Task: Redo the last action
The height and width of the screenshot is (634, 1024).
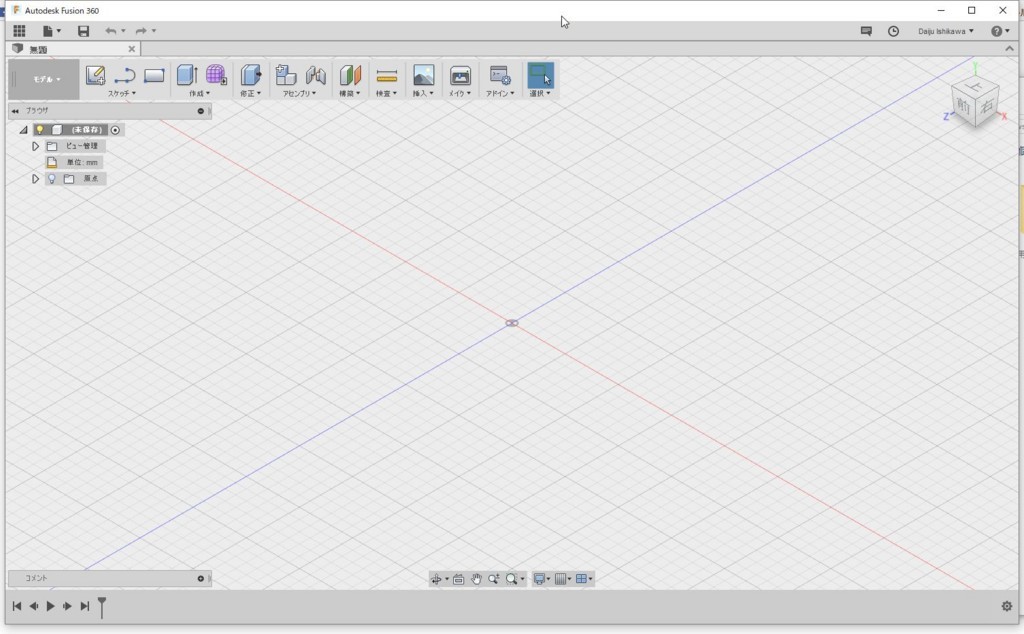Action: tap(140, 31)
